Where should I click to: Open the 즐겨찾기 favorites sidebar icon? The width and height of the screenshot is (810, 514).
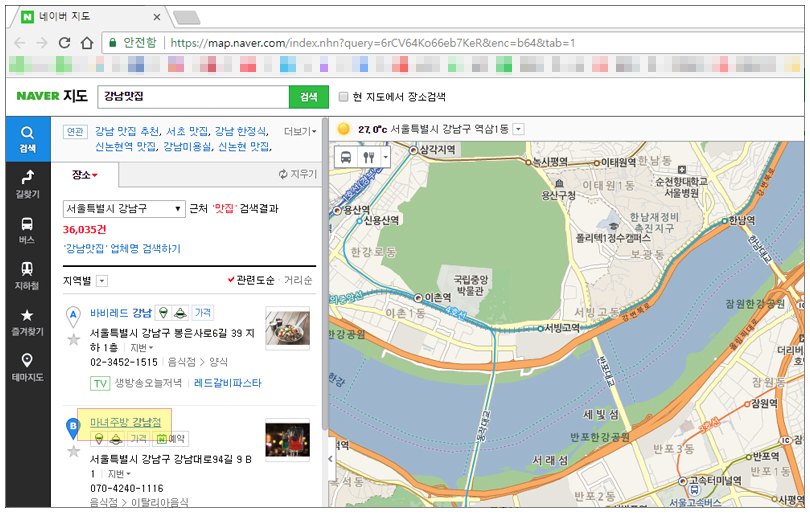[27, 322]
